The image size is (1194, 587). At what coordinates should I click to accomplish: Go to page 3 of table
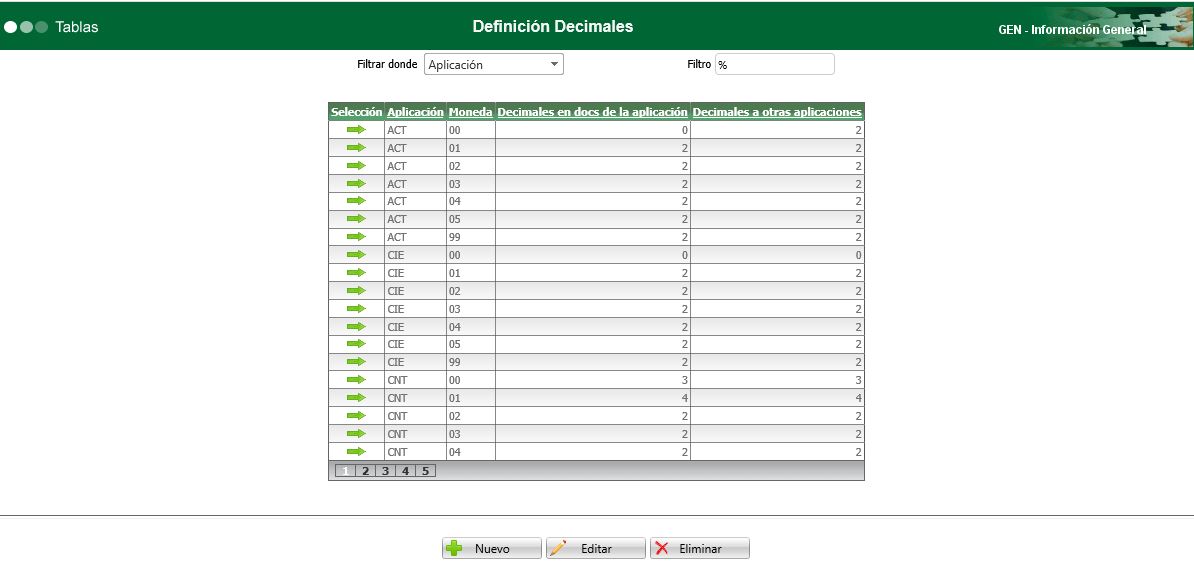[x=385, y=471]
